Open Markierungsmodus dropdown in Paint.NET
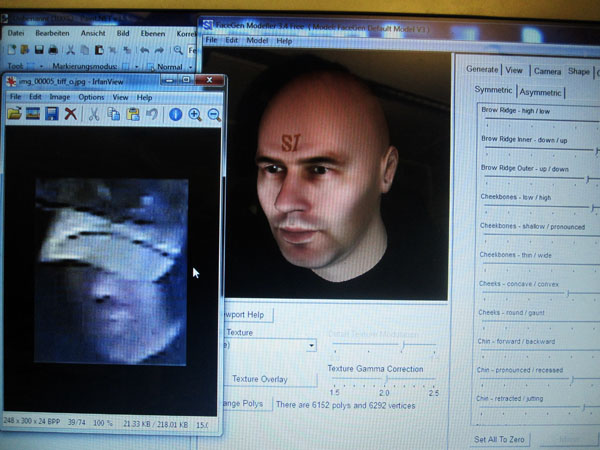600x450 pixels. point(137,67)
